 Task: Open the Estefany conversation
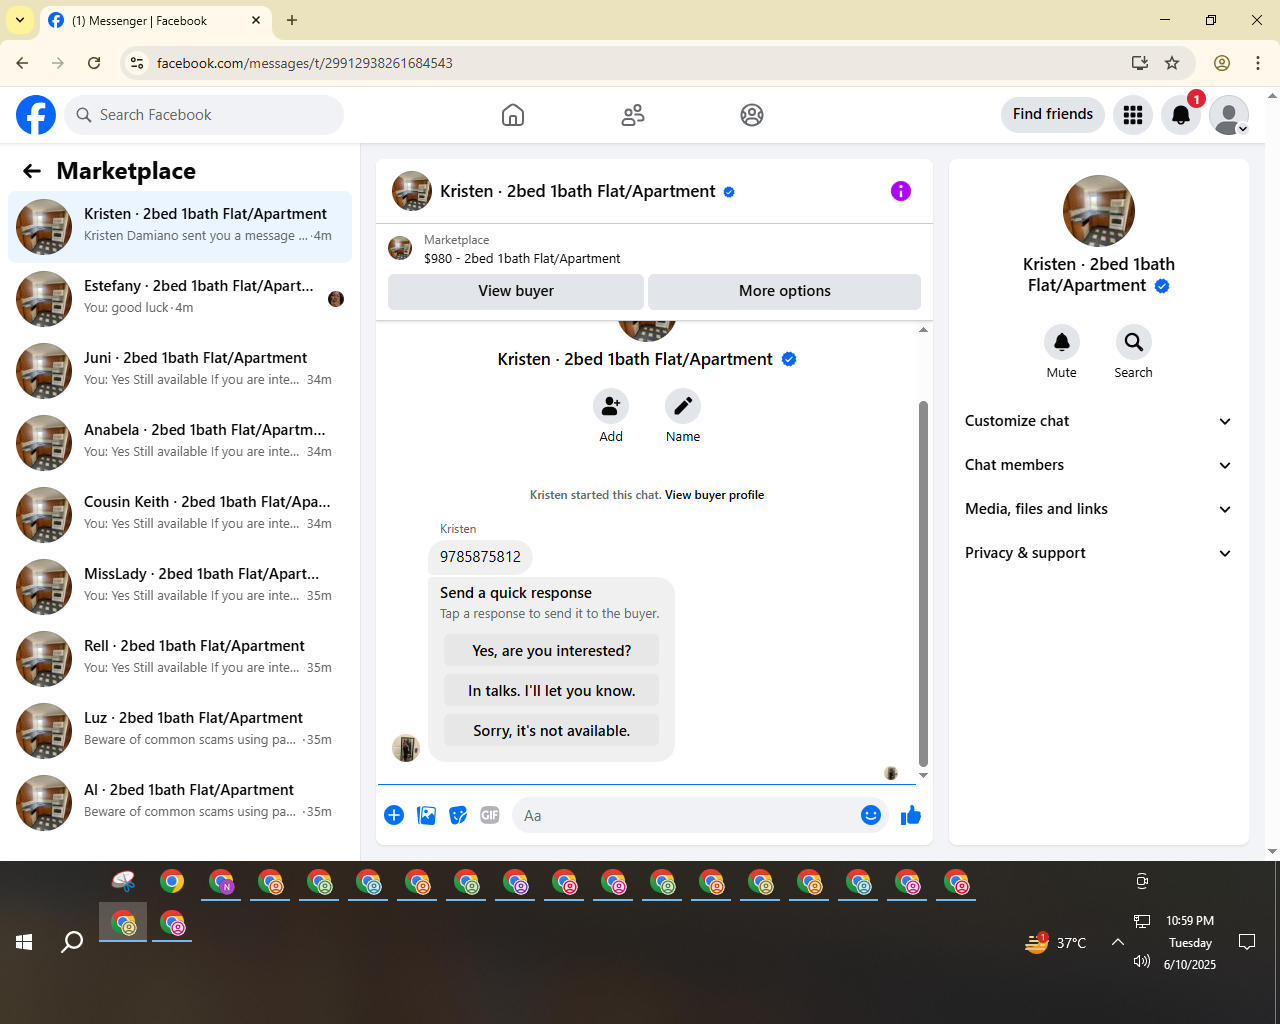click(180, 299)
